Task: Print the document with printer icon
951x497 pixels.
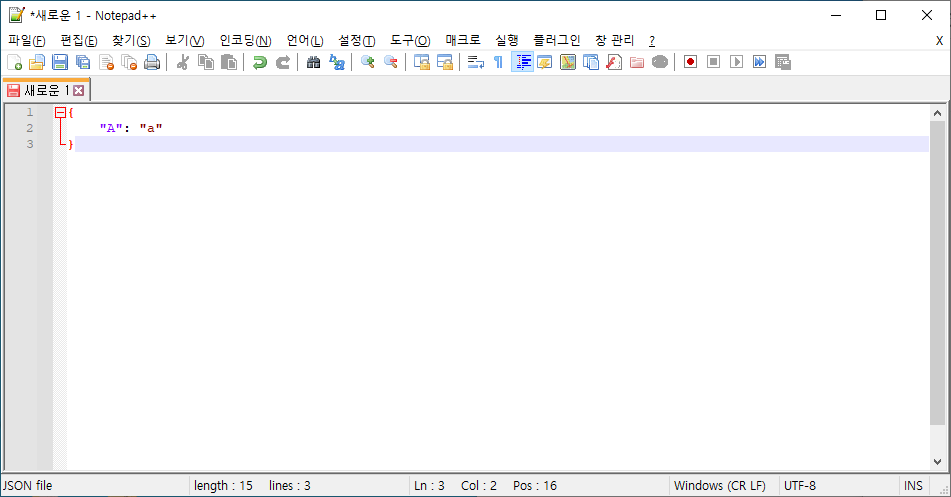Action: pos(152,62)
